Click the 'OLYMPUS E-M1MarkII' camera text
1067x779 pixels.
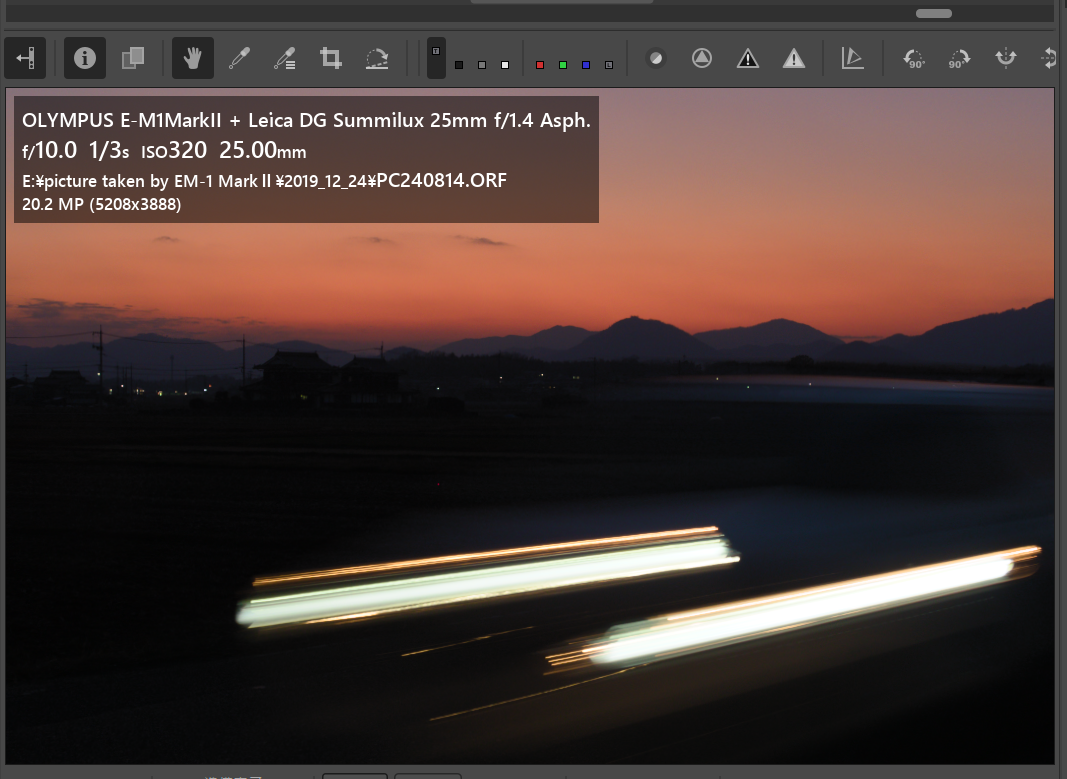(x=122, y=120)
